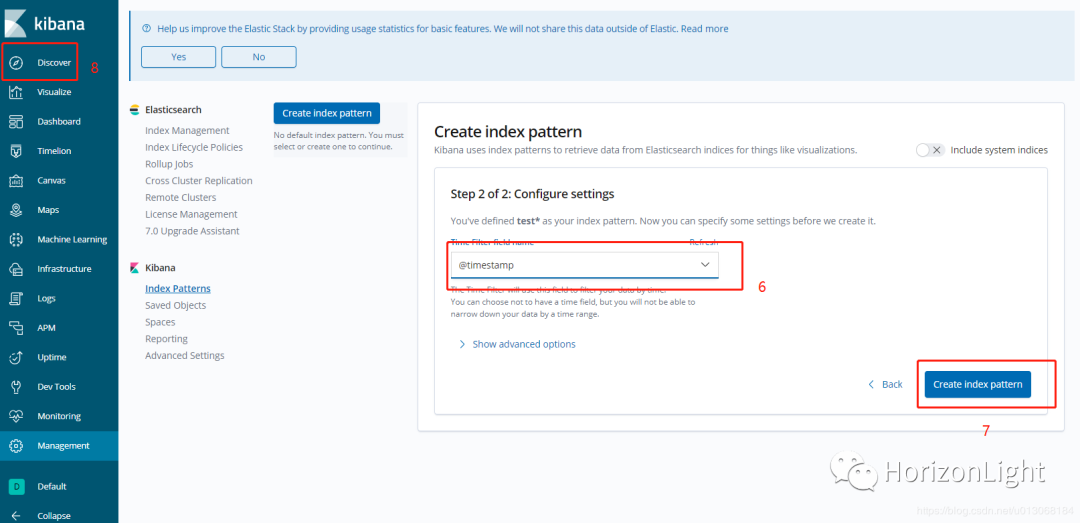The height and width of the screenshot is (523, 1080).
Task: Open the Timelion icon
Action: pos(17,152)
